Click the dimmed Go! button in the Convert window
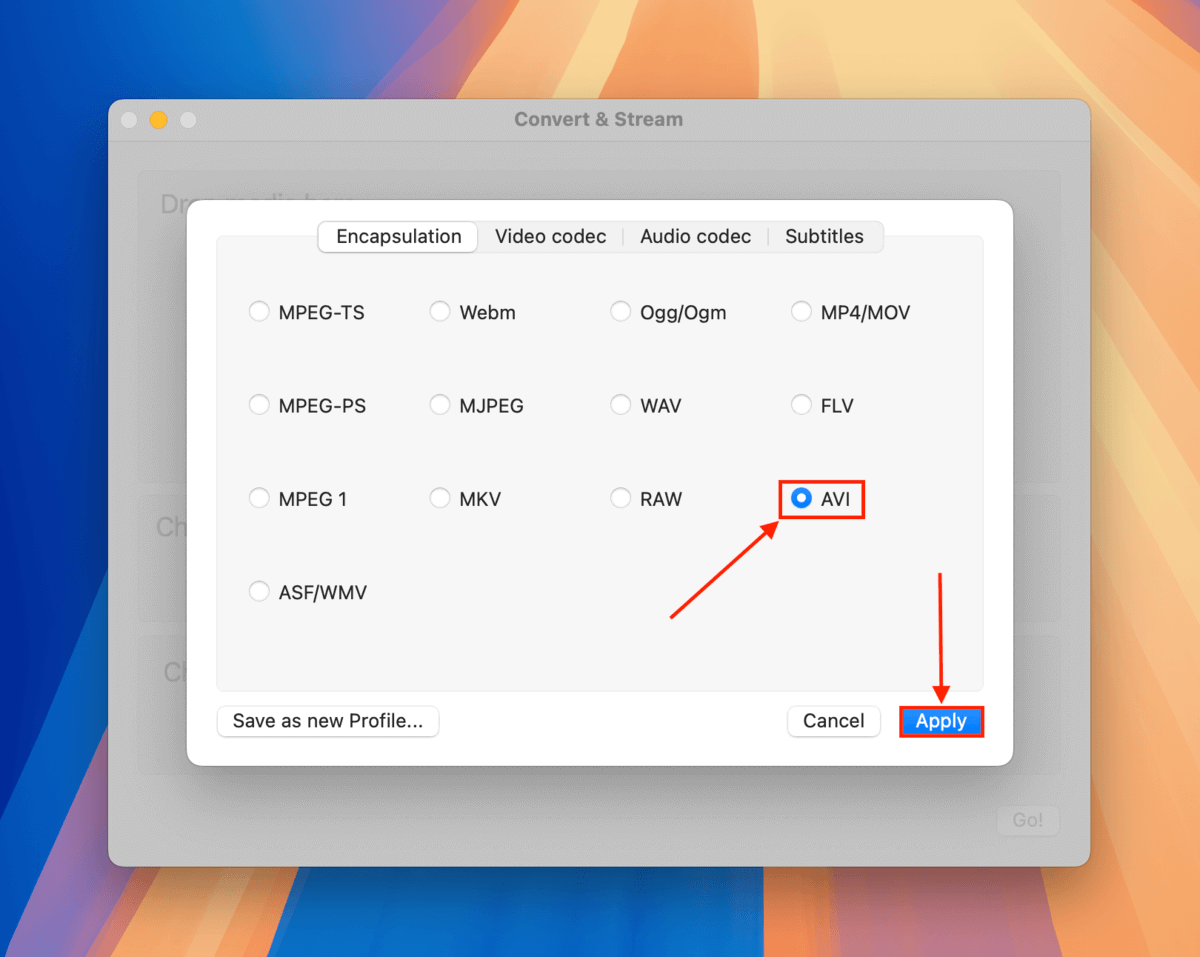Viewport: 1200px width, 957px height. [1028, 820]
